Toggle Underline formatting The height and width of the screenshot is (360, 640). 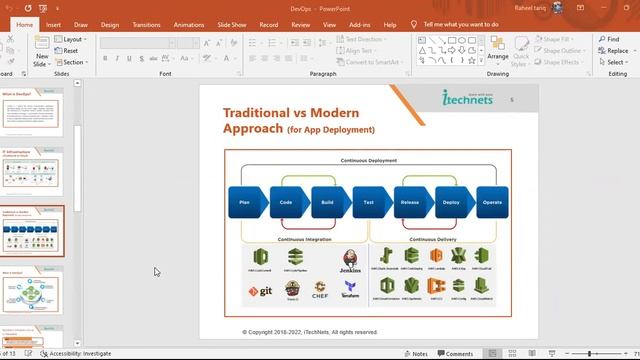129,59
